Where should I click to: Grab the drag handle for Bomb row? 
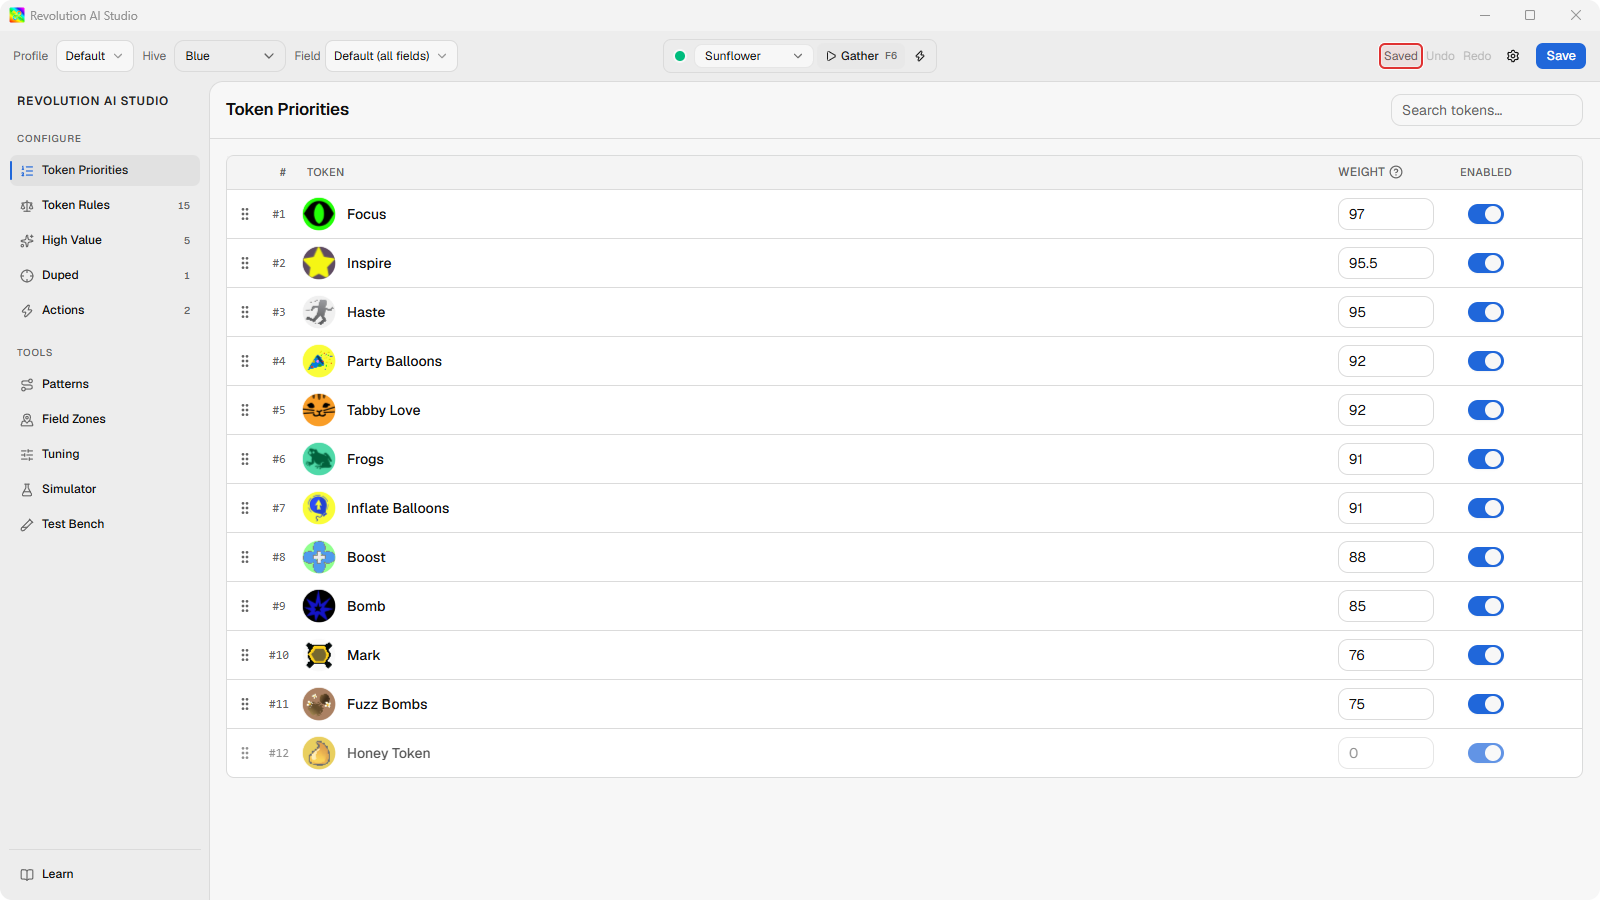tap(245, 606)
